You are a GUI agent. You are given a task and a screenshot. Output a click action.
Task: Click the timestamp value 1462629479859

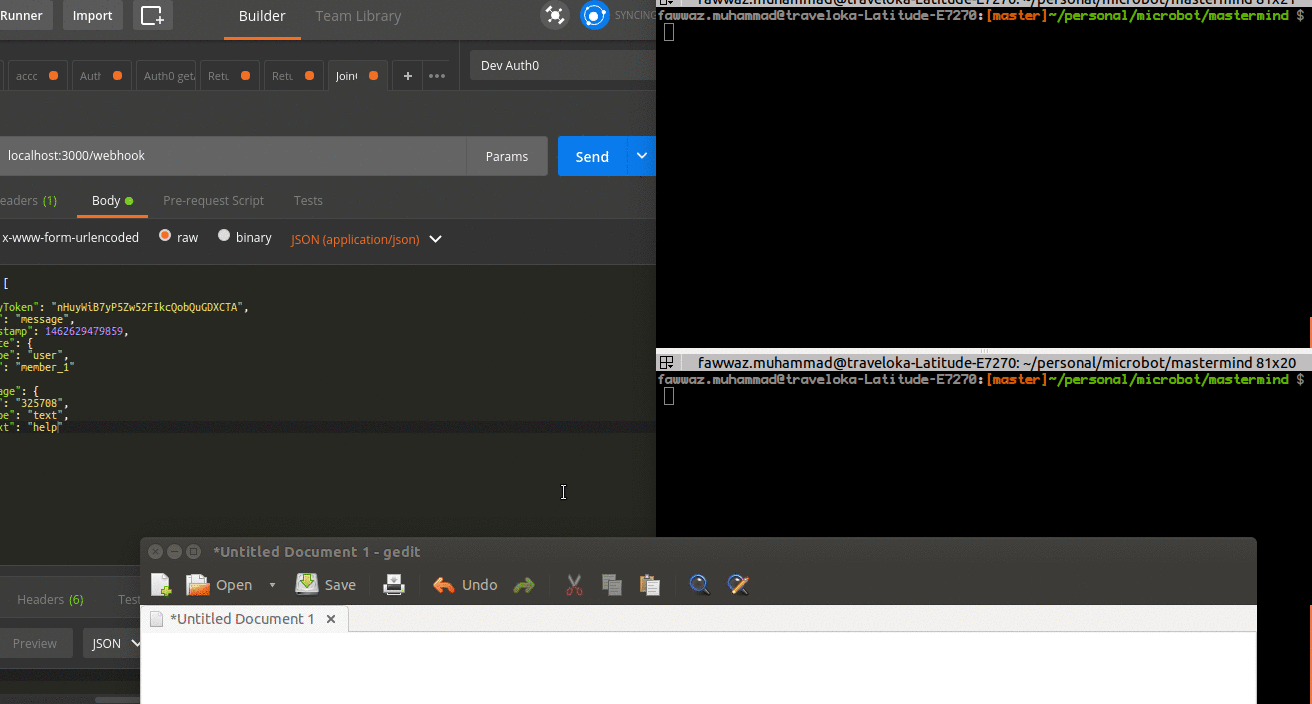coord(84,331)
